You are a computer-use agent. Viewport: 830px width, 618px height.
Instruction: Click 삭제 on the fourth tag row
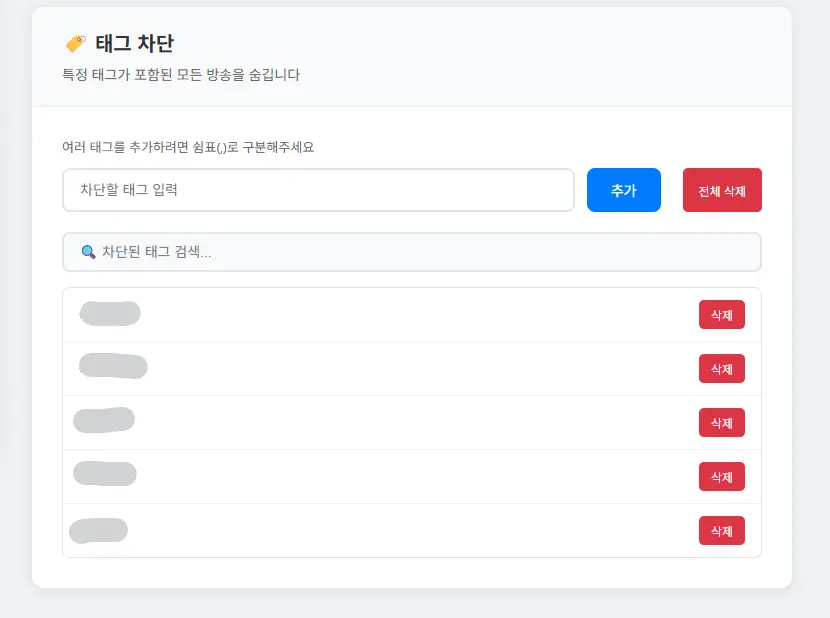[721, 477]
